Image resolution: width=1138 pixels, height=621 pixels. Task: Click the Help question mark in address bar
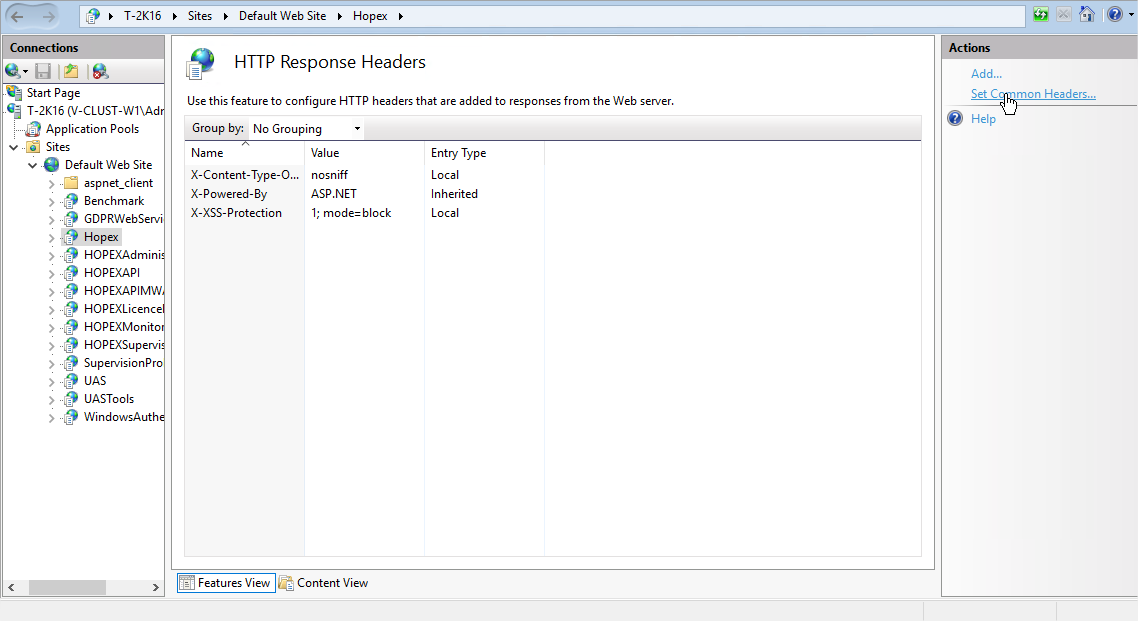tap(1114, 15)
